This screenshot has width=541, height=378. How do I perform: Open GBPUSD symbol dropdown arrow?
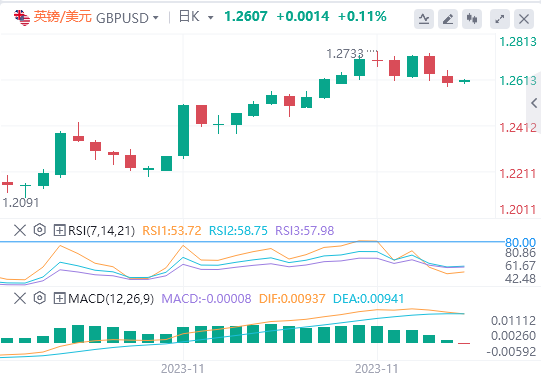[156, 18]
